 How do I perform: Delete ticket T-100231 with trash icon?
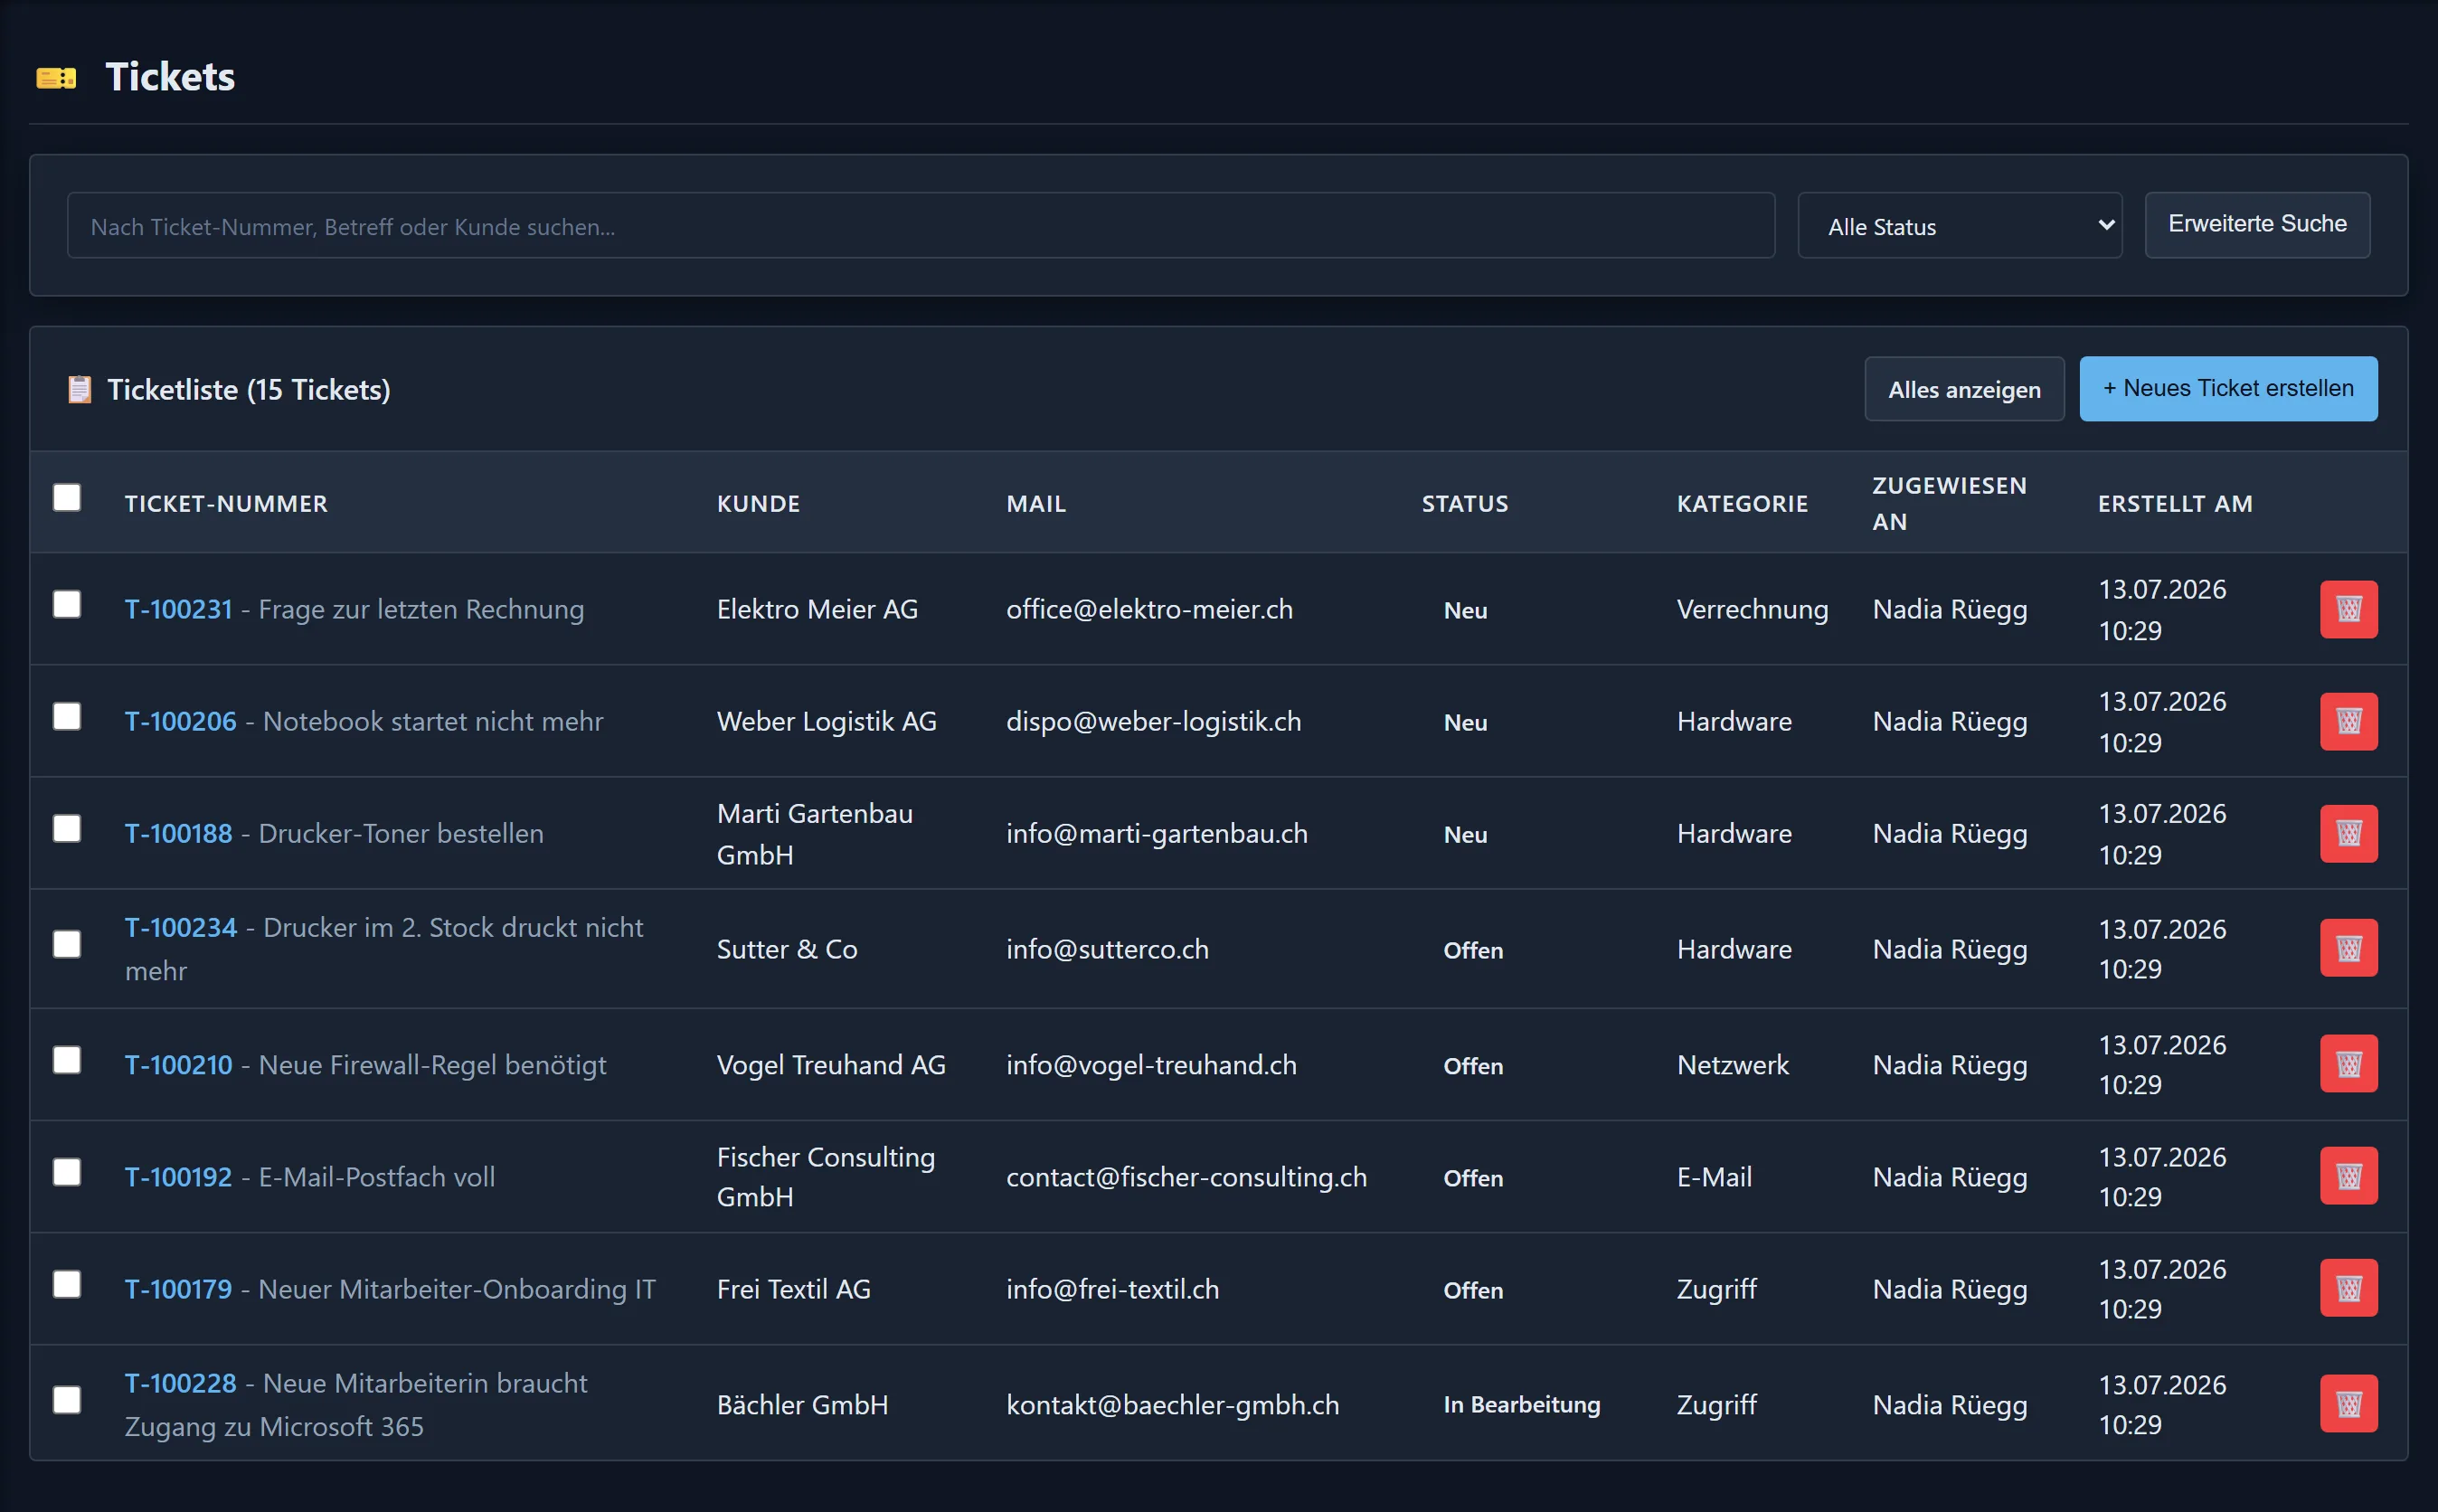pos(2348,609)
